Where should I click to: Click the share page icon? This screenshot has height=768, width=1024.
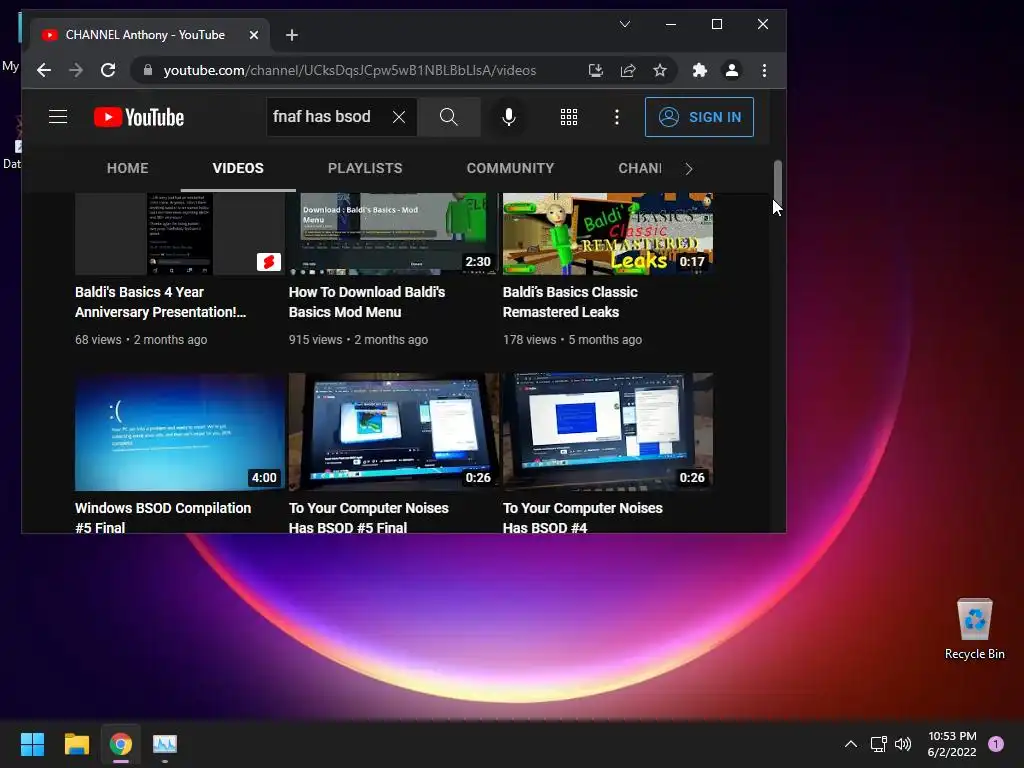[x=628, y=71]
